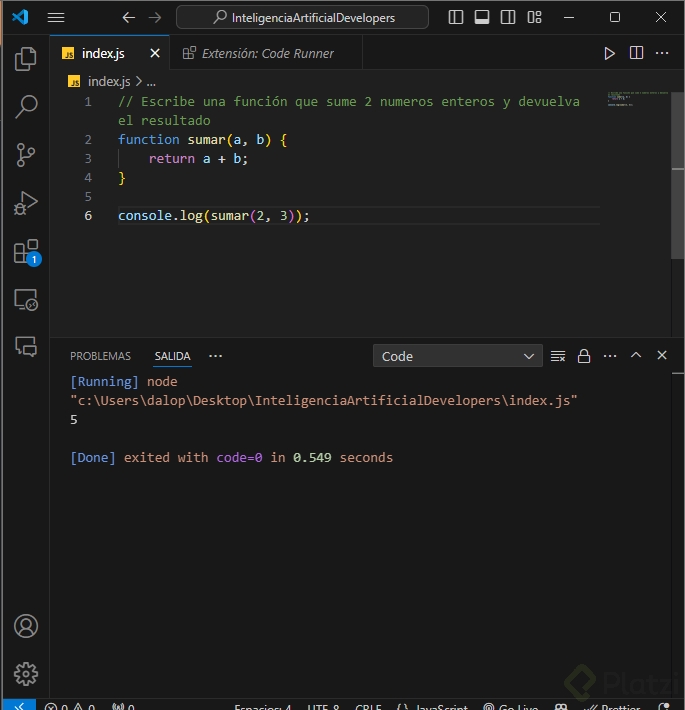Open the Source Control view
The image size is (685, 710).
point(26,154)
